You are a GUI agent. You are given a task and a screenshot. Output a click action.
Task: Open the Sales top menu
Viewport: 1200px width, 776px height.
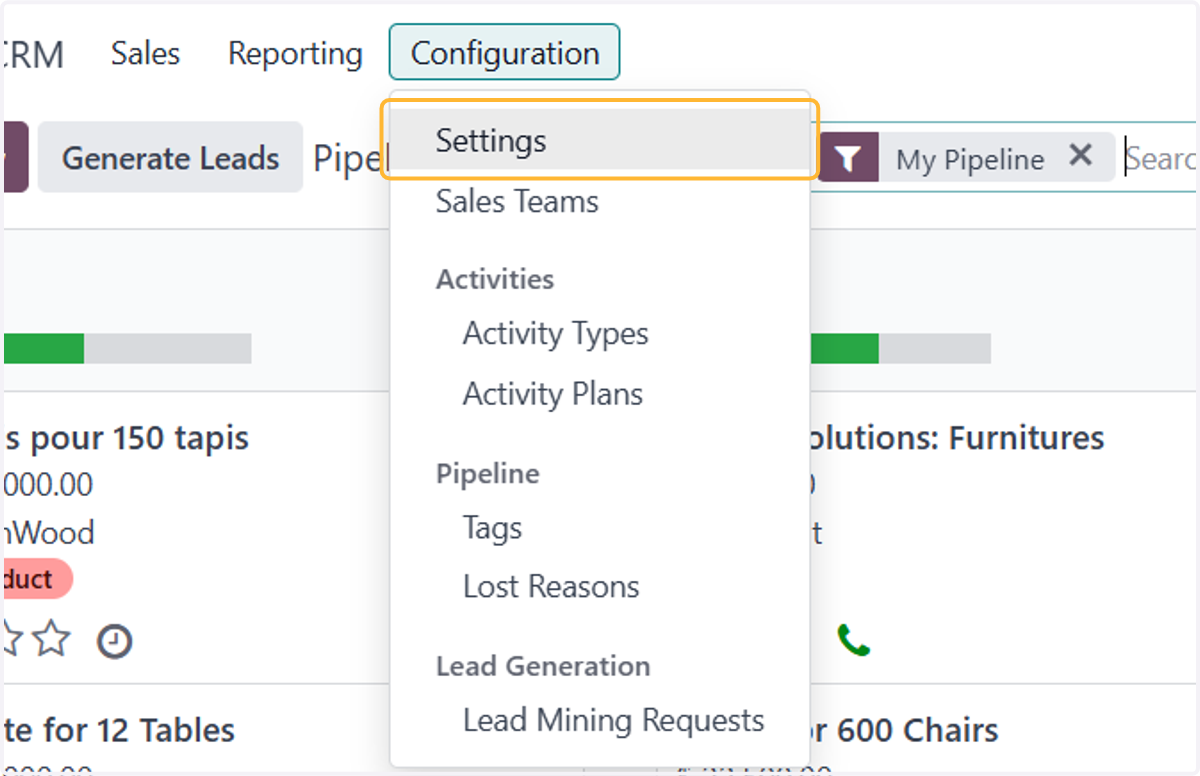(x=146, y=53)
